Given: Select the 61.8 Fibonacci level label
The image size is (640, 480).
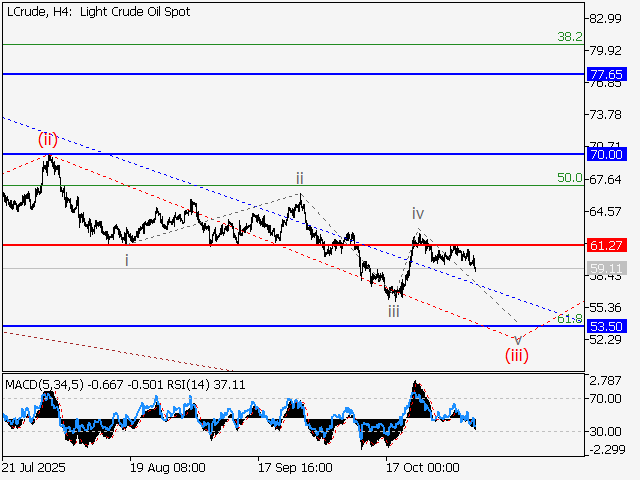Looking at the screenshot, I should click(x=569, y=318).
